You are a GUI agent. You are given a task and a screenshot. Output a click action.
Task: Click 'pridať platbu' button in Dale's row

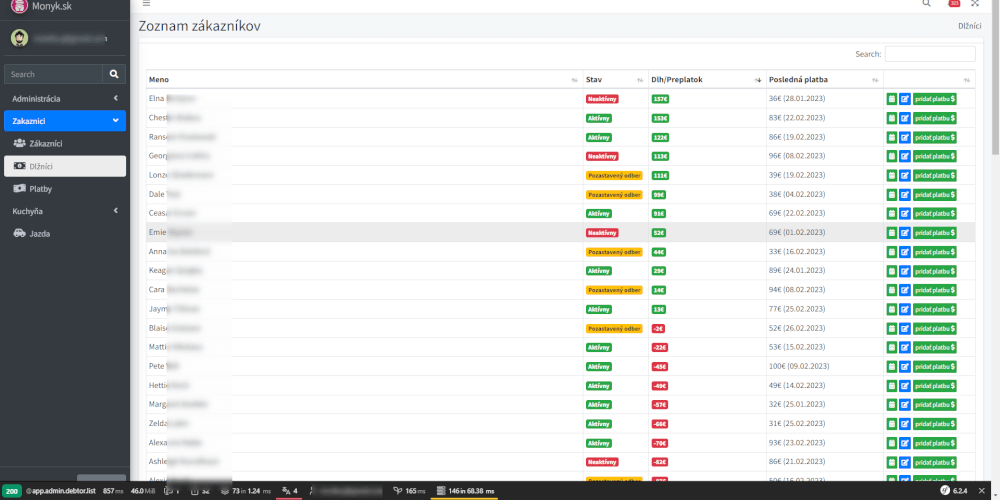(x=934, y=194)
